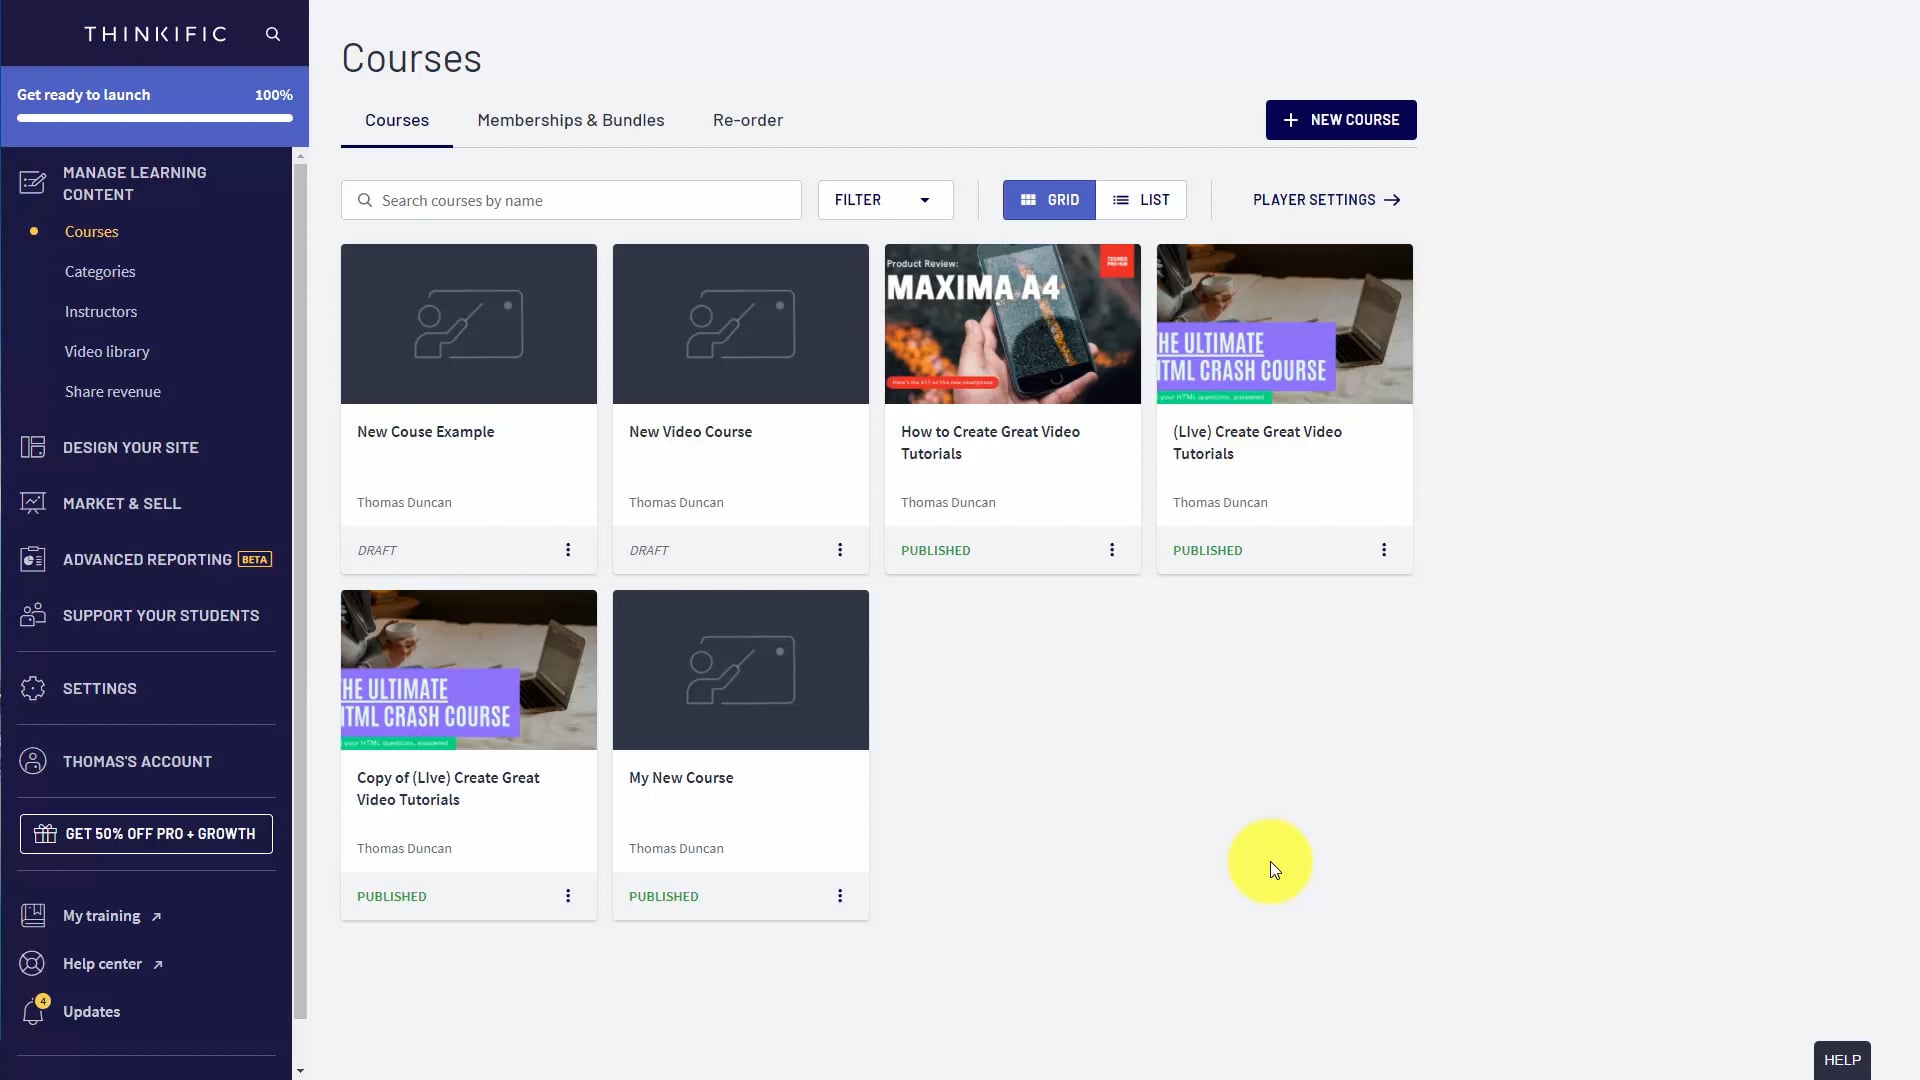Switch to List view
This screenshot has width=1920, height=1080.
coord(1141,200)
